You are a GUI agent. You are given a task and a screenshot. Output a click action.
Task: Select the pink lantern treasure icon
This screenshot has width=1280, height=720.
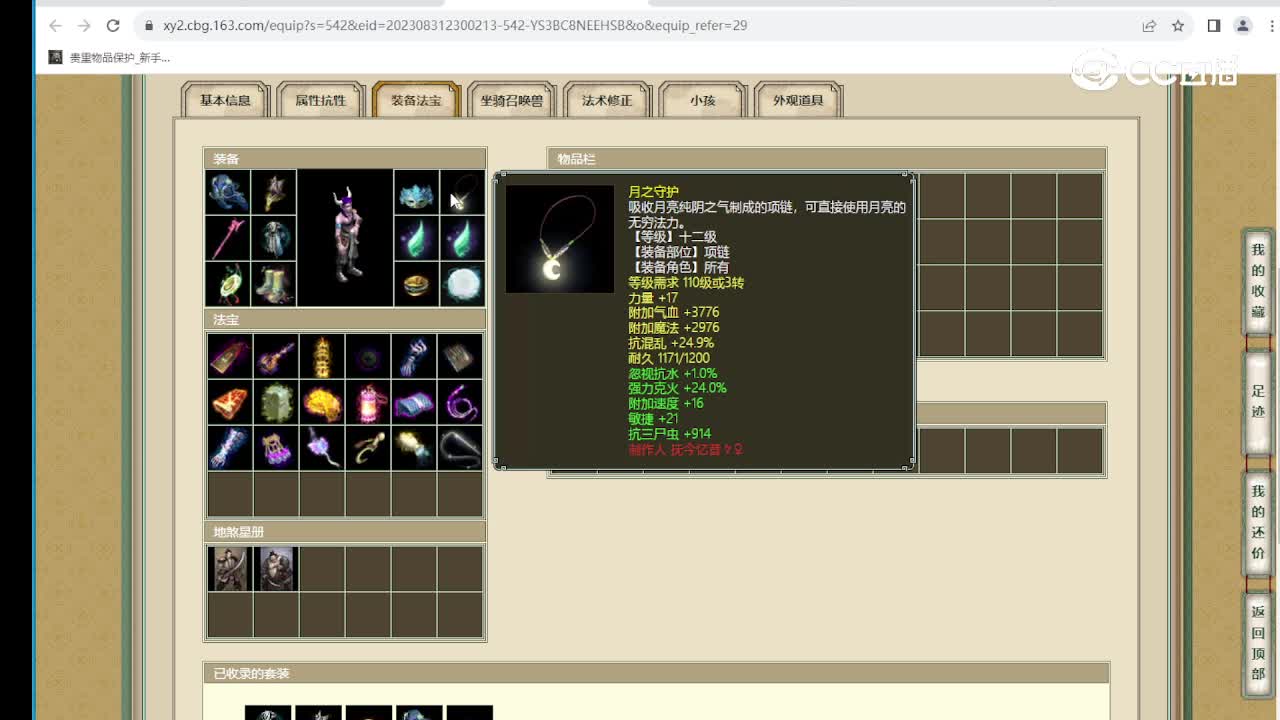(368, 402)
